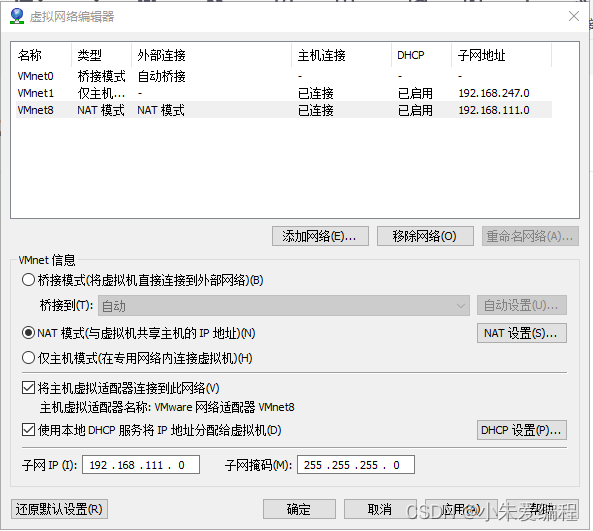Click 已启用 DHCP cell in VMnet1 row

pos(415,93)
